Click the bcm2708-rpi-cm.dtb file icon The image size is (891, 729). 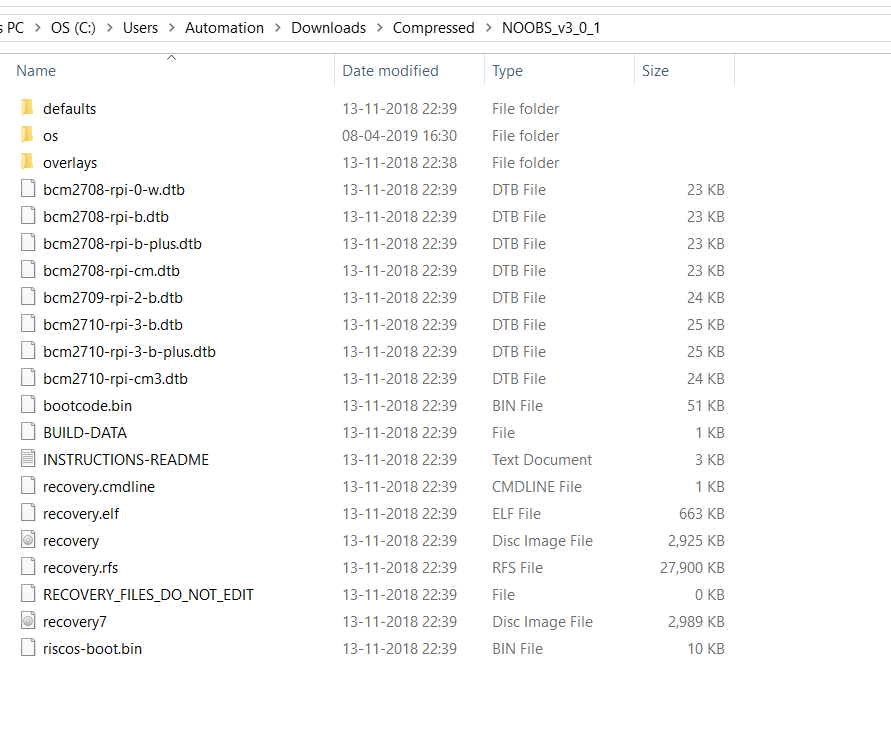pos(28,269)
